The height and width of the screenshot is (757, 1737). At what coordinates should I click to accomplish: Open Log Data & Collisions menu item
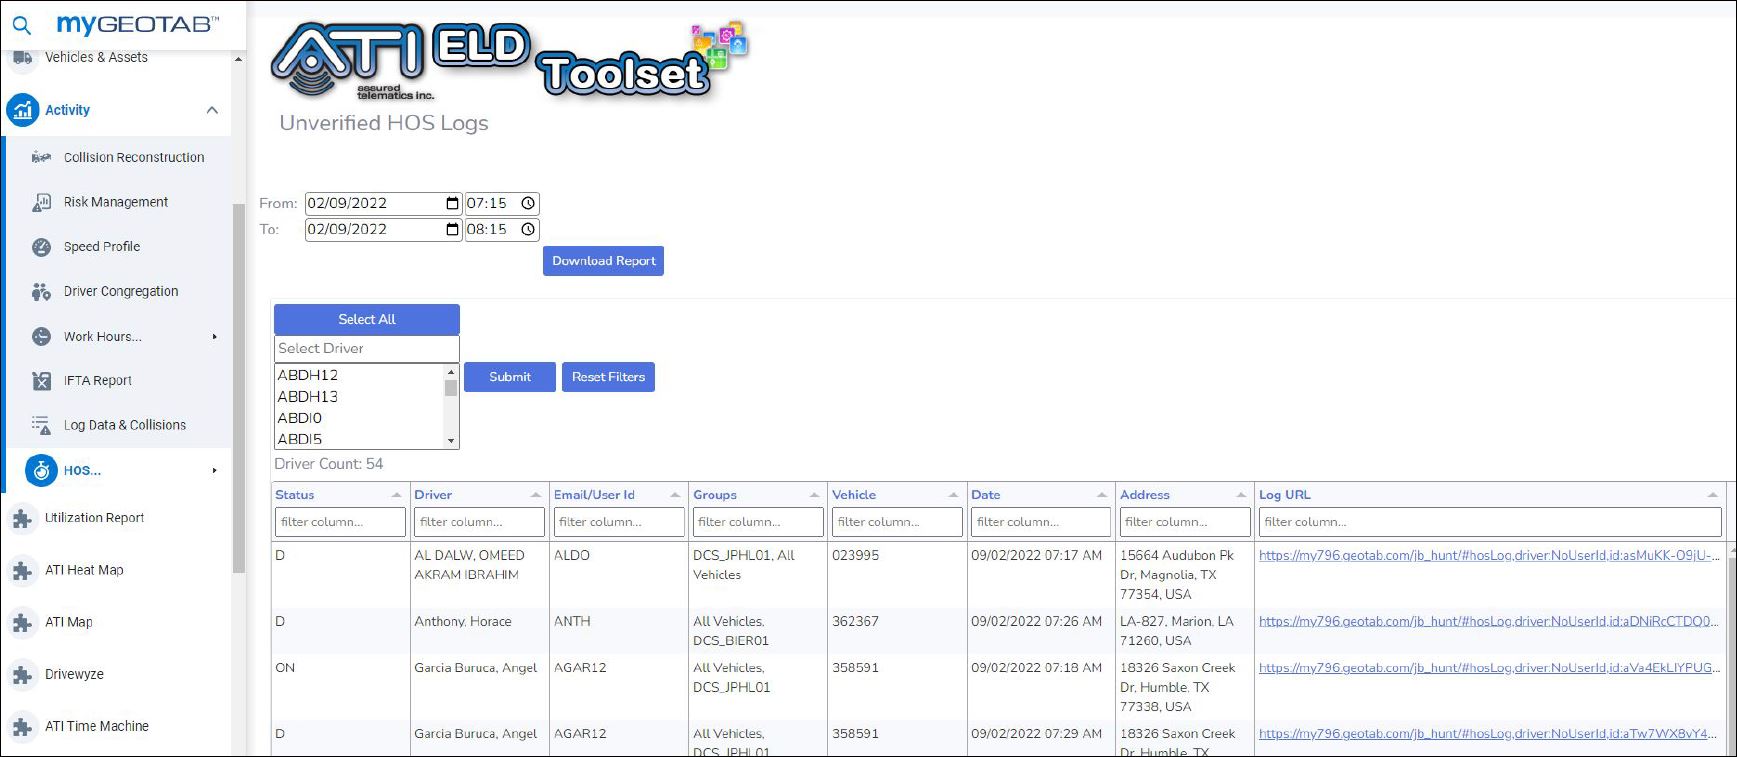(x=125, y=425)
